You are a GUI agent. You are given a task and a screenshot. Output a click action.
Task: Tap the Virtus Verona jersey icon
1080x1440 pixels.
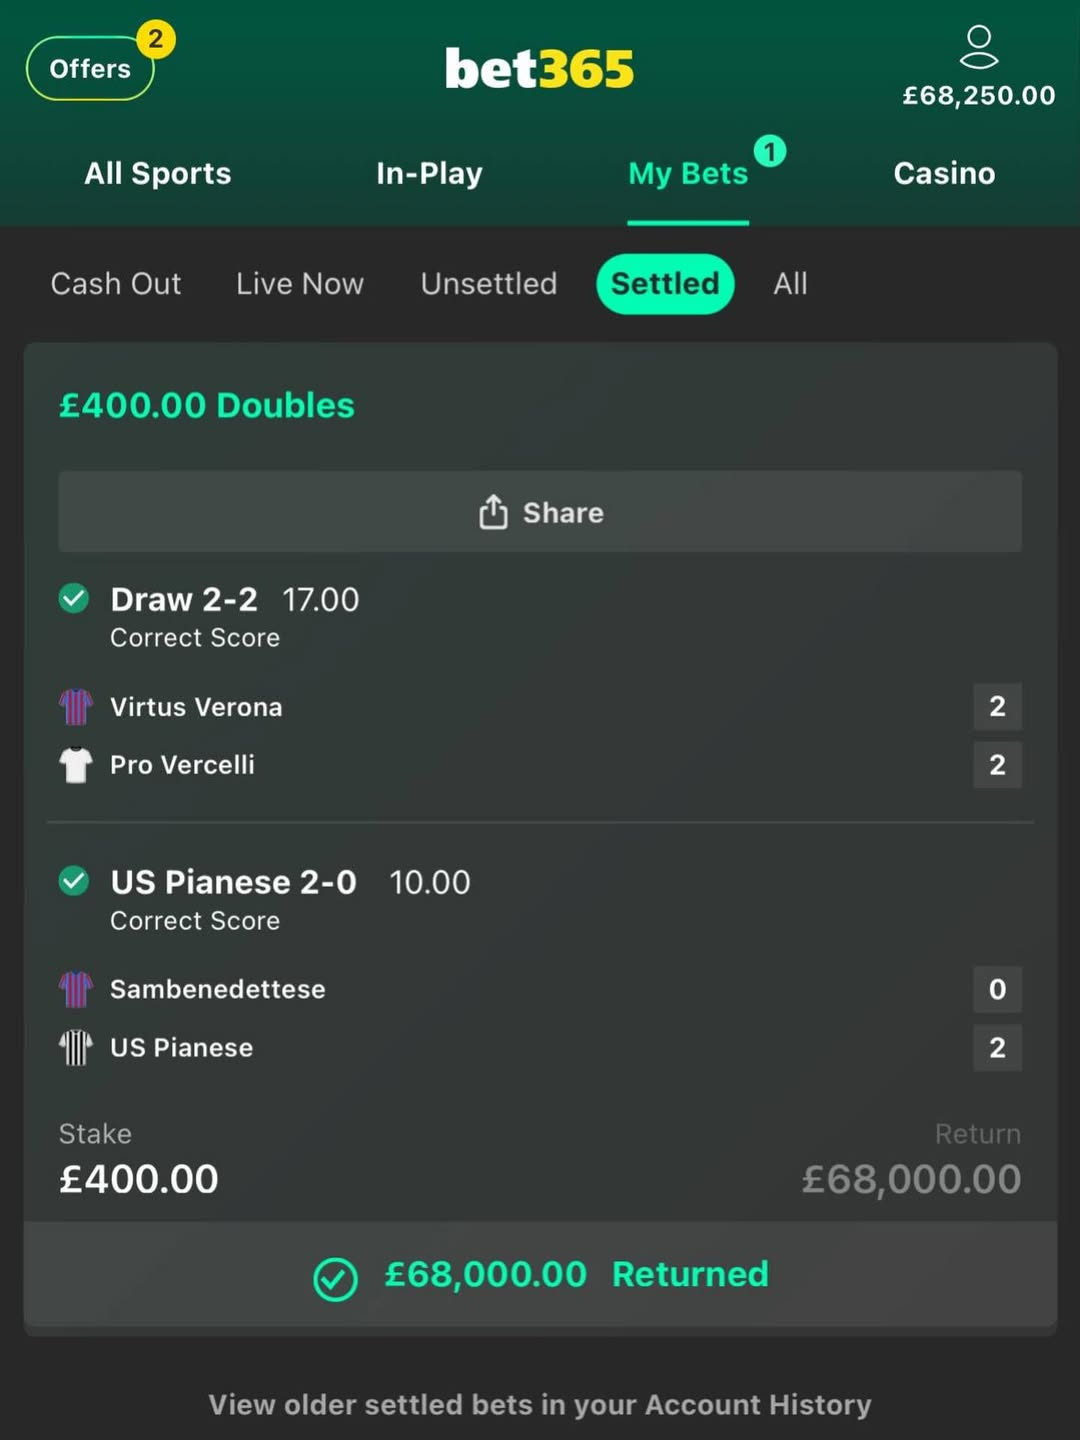click(x=76, y=707)
